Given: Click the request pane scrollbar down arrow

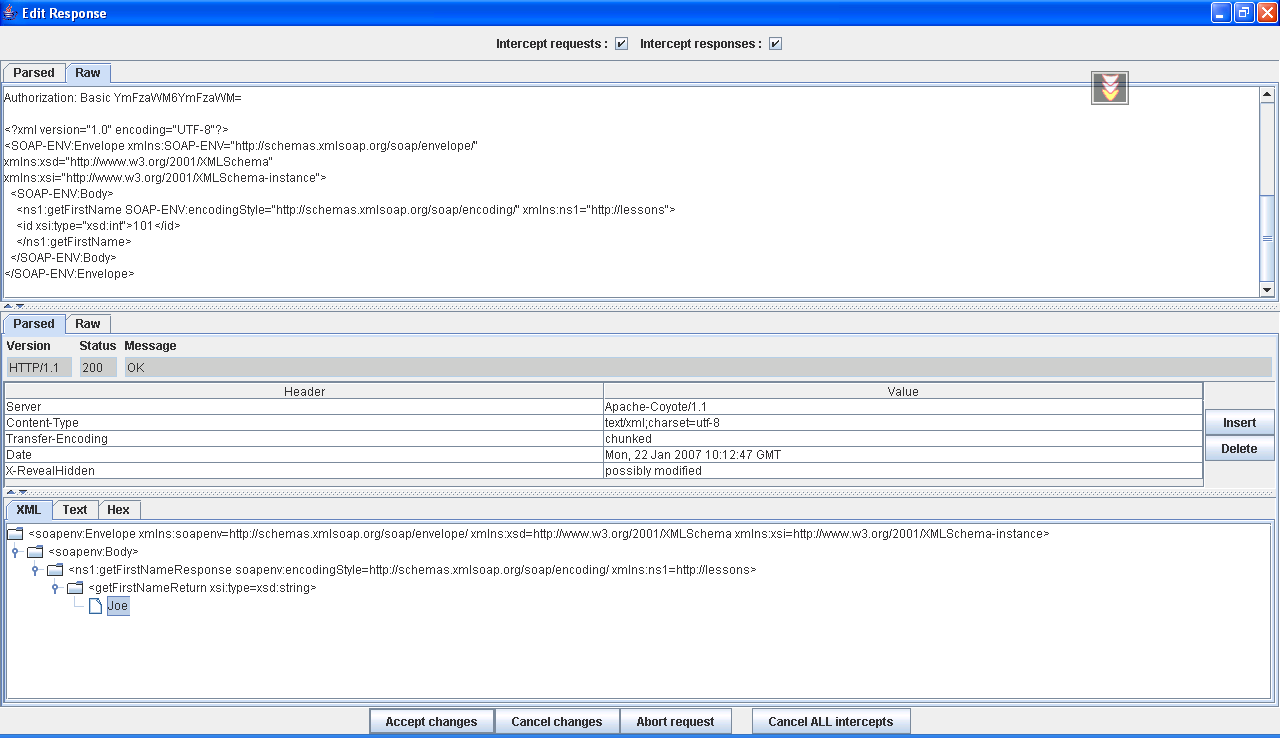Looking at the screenshot, I should (x=1267, y=290).
